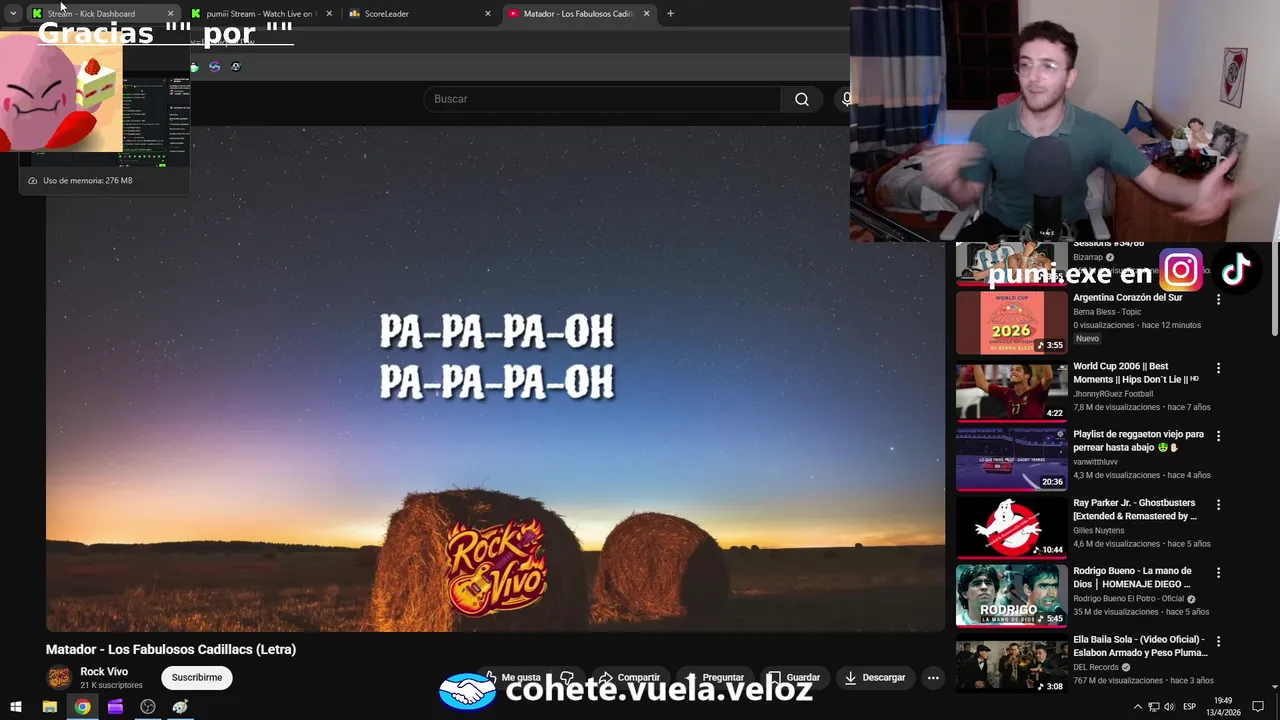Click the magnifying glass search button
1280x720 pixels.
pyautogui.click(x=802, y=99)
